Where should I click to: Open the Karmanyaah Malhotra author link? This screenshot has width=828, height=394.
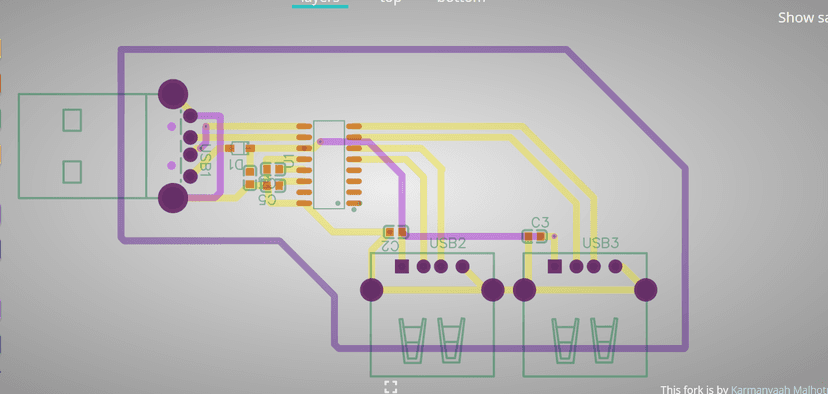(779, 390)
